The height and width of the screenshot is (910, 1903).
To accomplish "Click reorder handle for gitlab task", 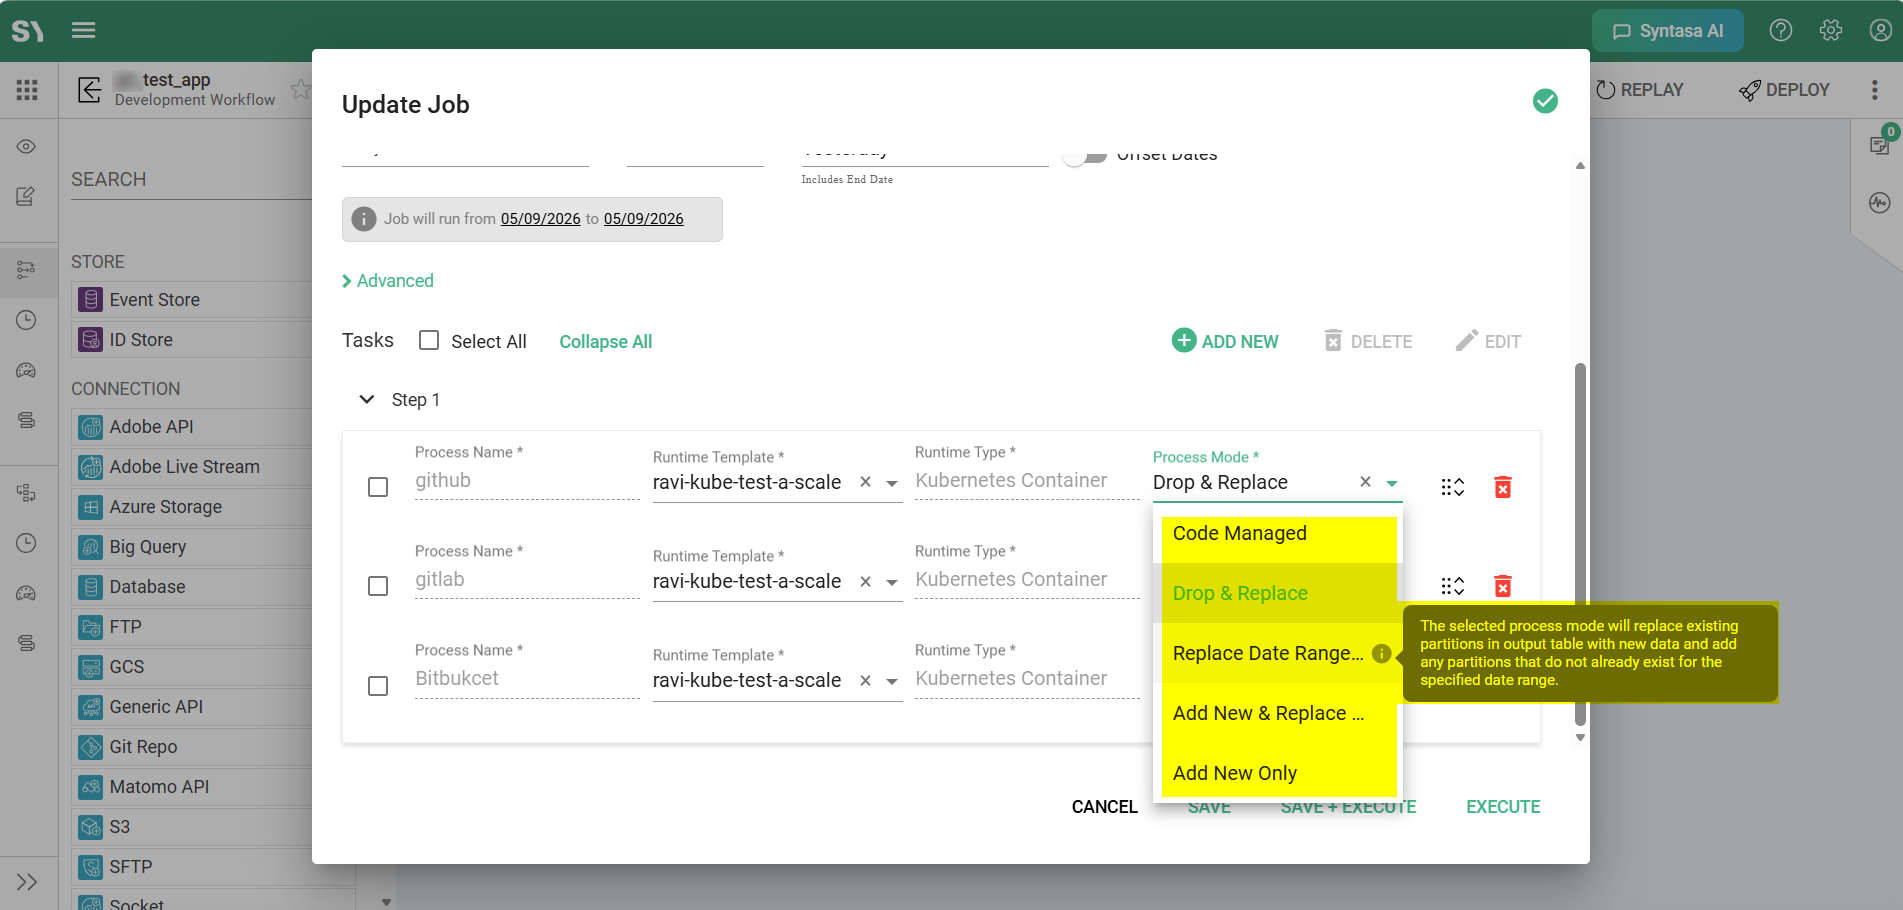I will tap(1452, 586).
